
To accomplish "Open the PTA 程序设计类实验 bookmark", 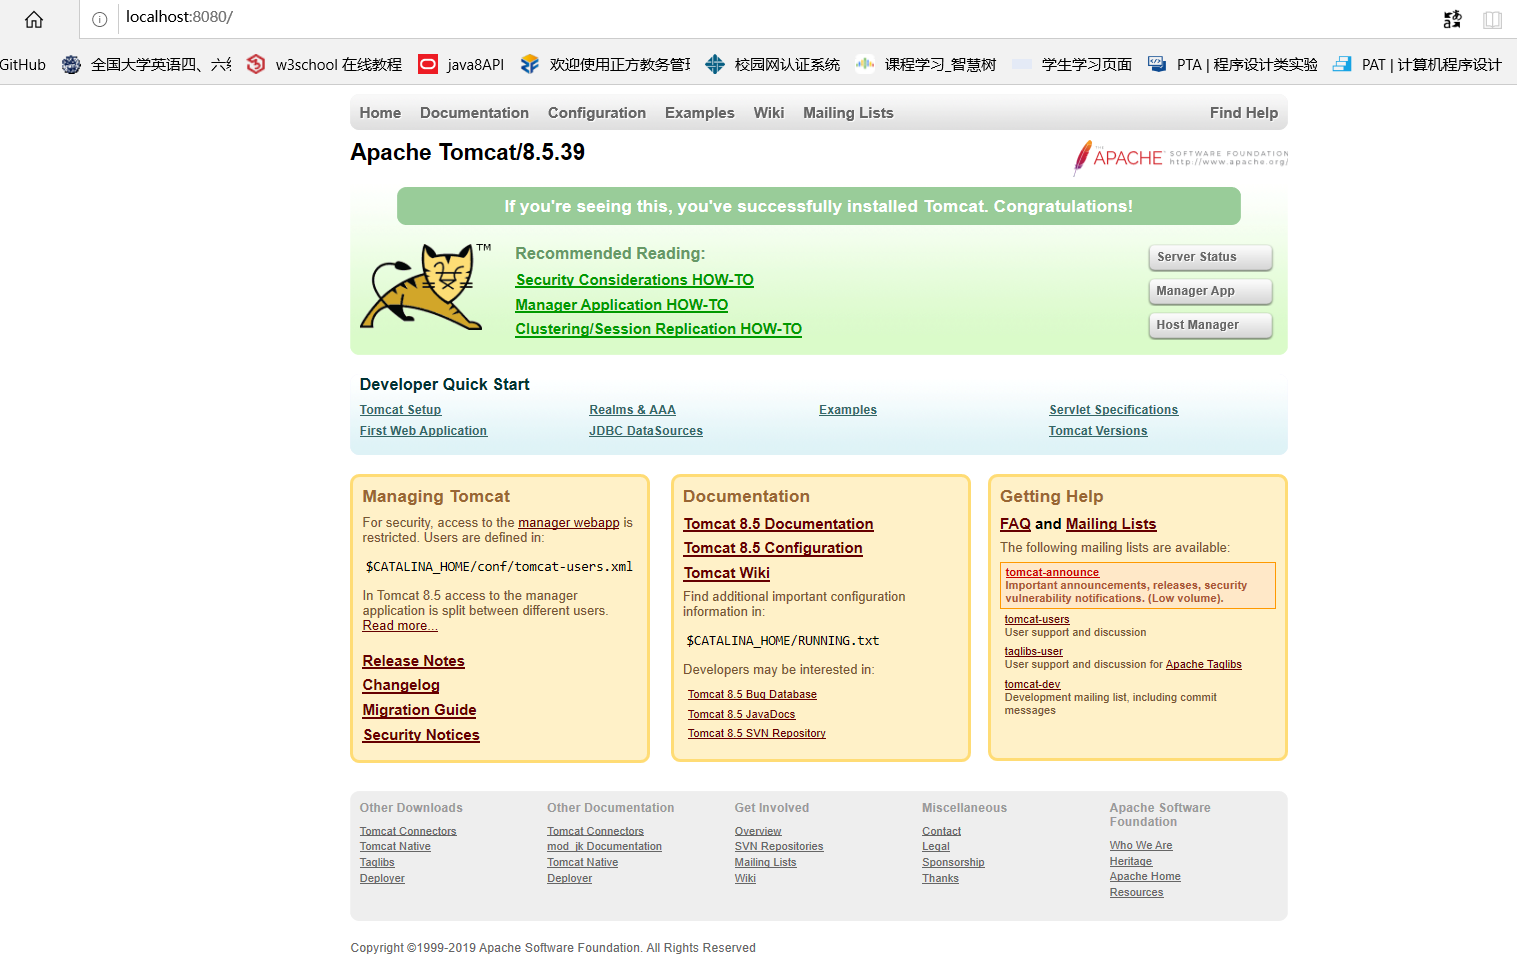I will pyautogui.click(x=1232, y=65).
